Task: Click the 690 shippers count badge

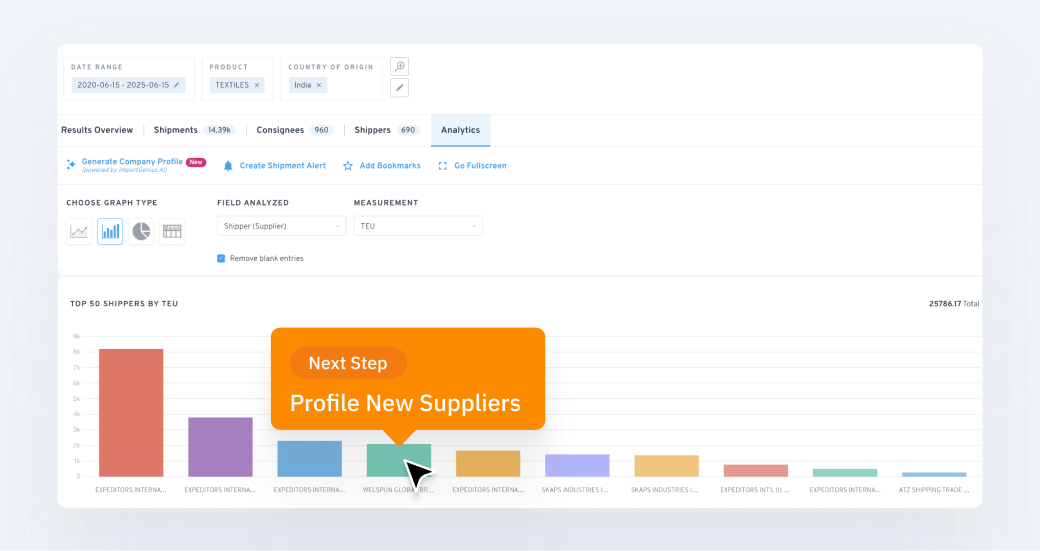Action: [x=408, y=130]
